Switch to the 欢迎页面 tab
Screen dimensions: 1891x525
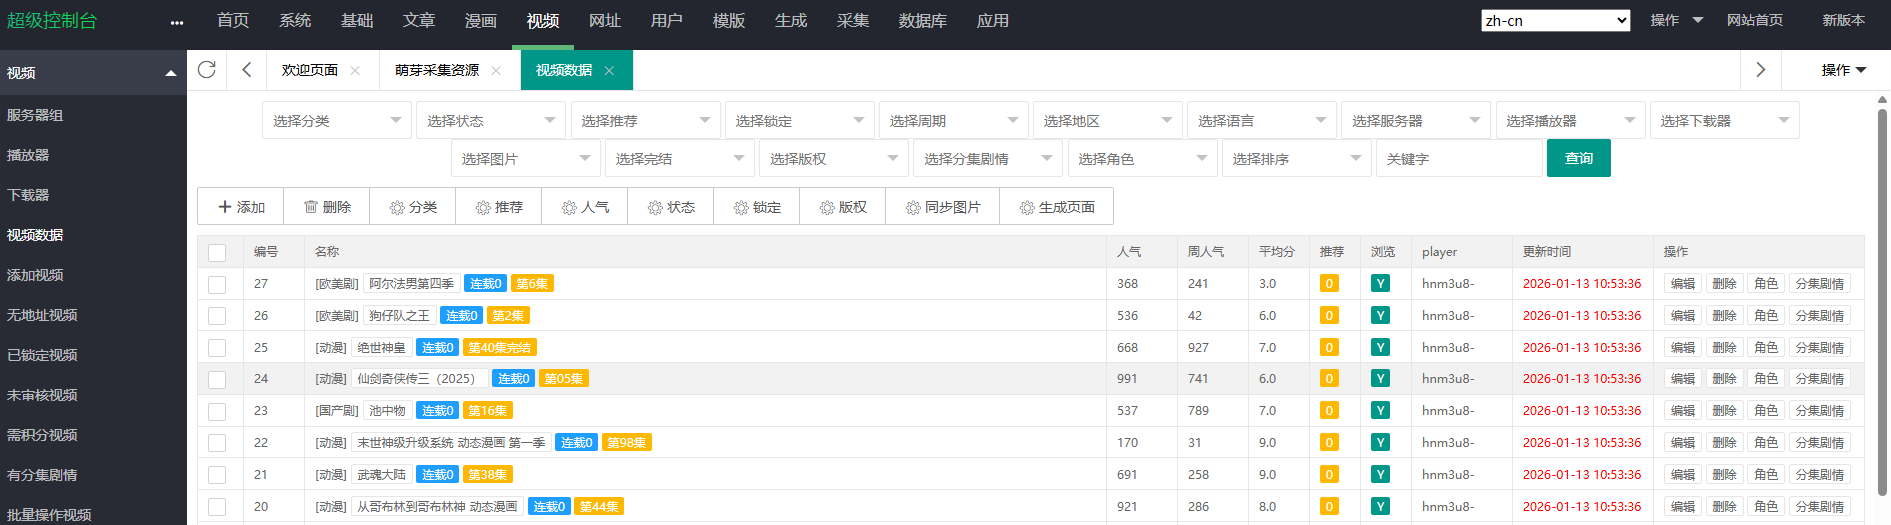pyautogui.click(x=310, y=70)
